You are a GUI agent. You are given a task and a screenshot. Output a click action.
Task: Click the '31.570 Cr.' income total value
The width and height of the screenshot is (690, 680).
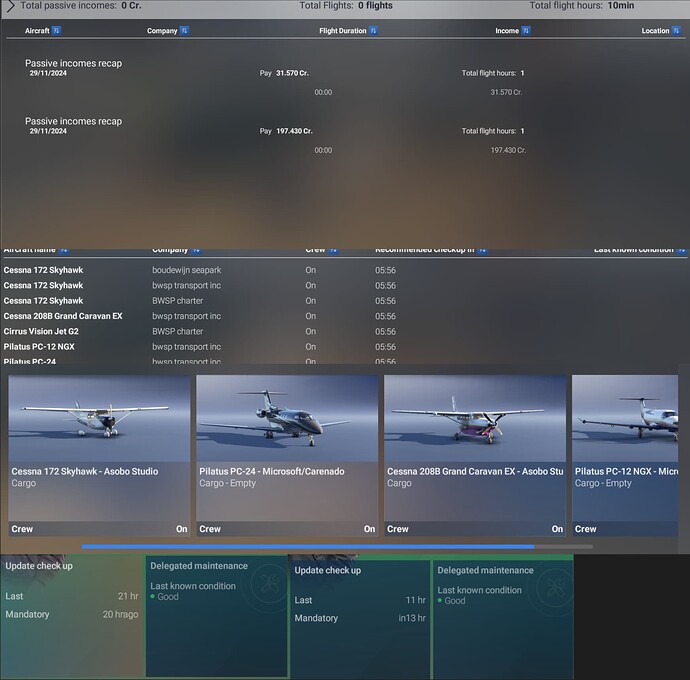(x=506, y=92)
